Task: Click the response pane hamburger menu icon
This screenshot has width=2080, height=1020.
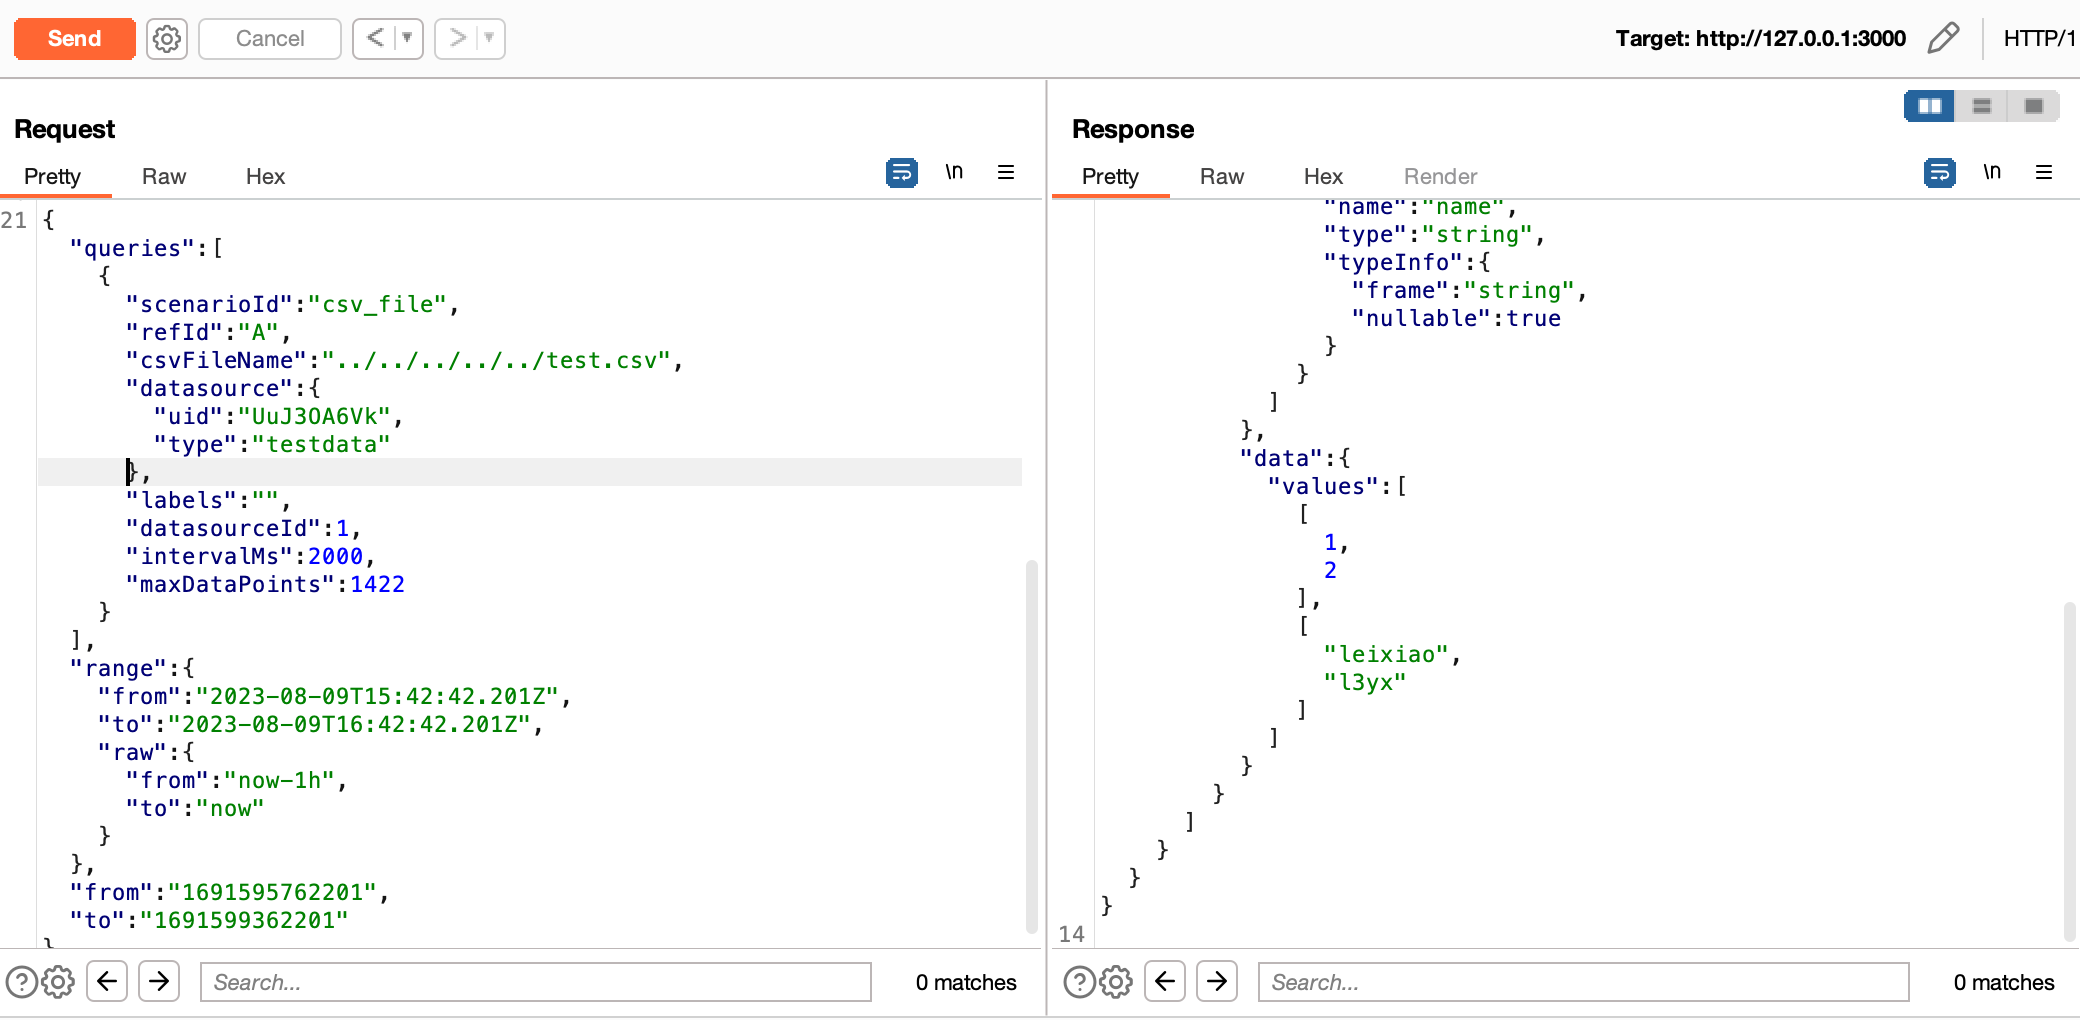Action: coord(2044,173)
